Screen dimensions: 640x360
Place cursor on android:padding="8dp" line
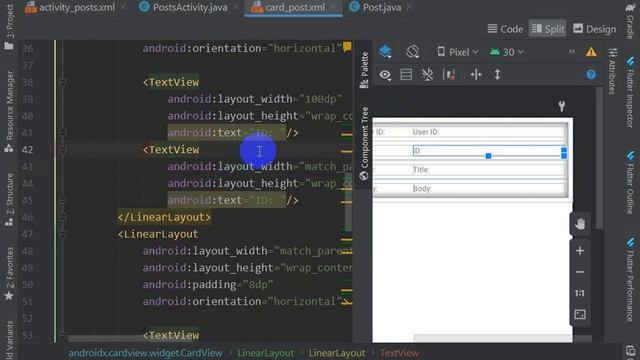click(208, 284)
